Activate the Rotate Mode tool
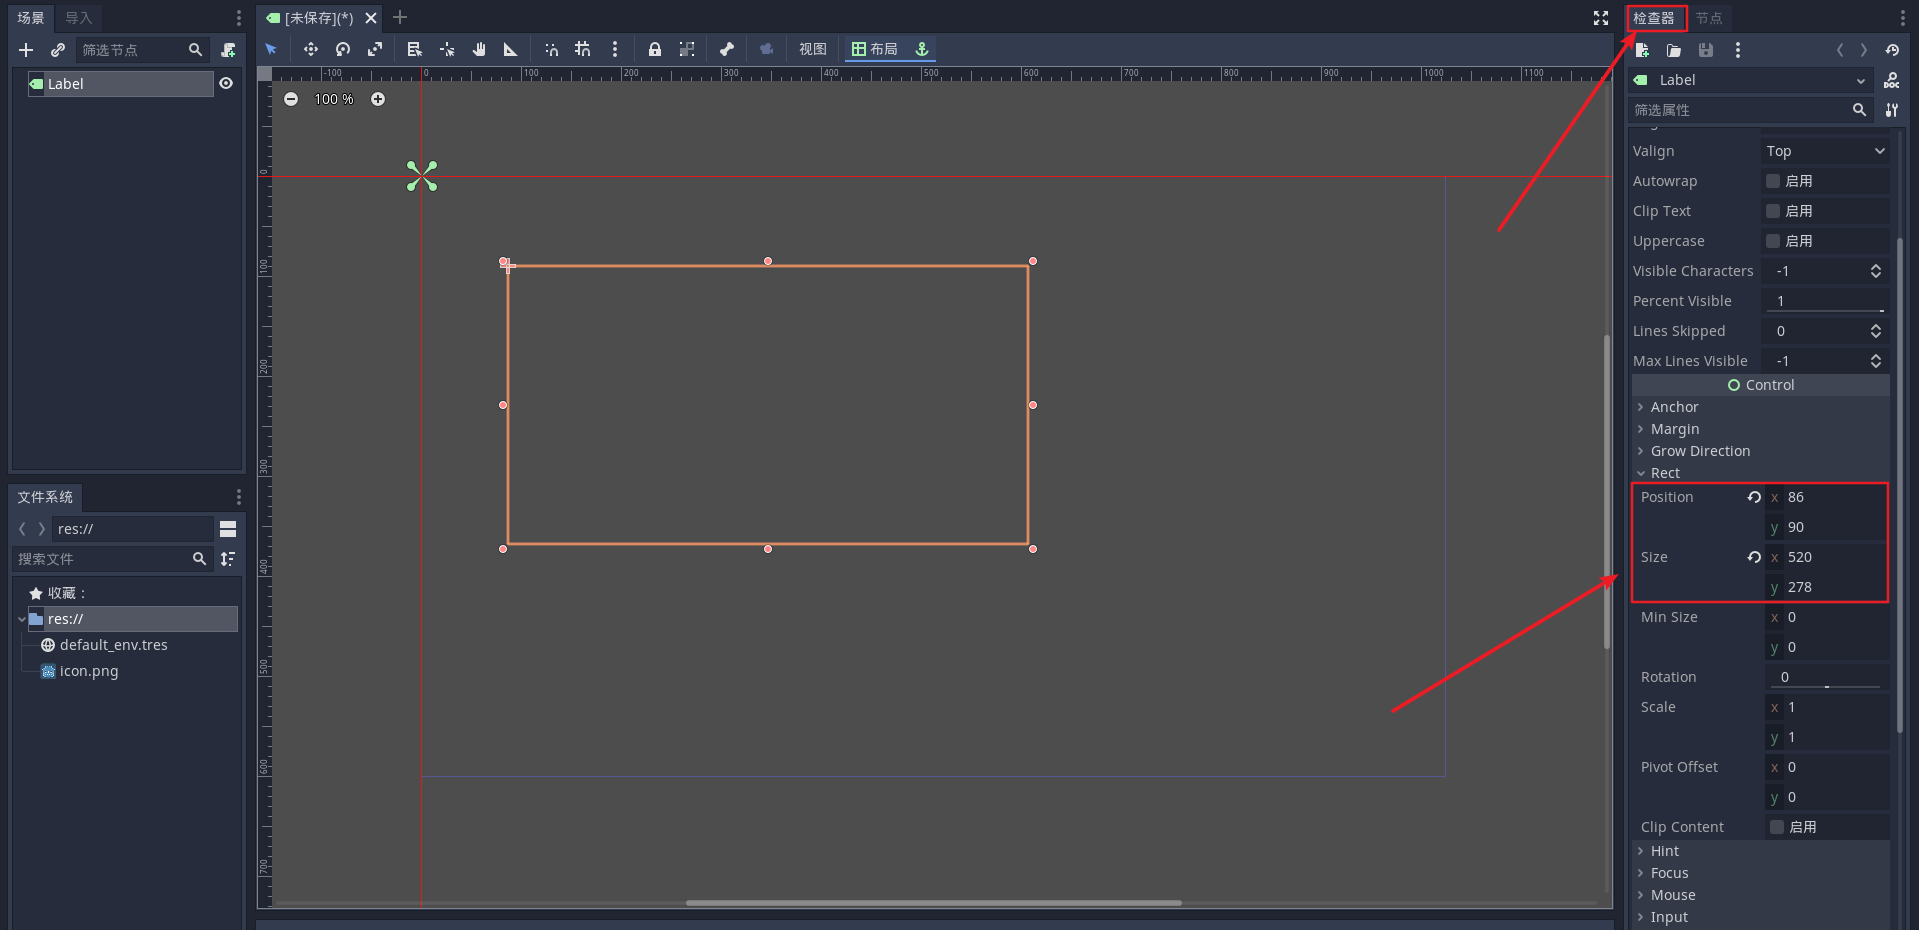 [x=343, y=49]
